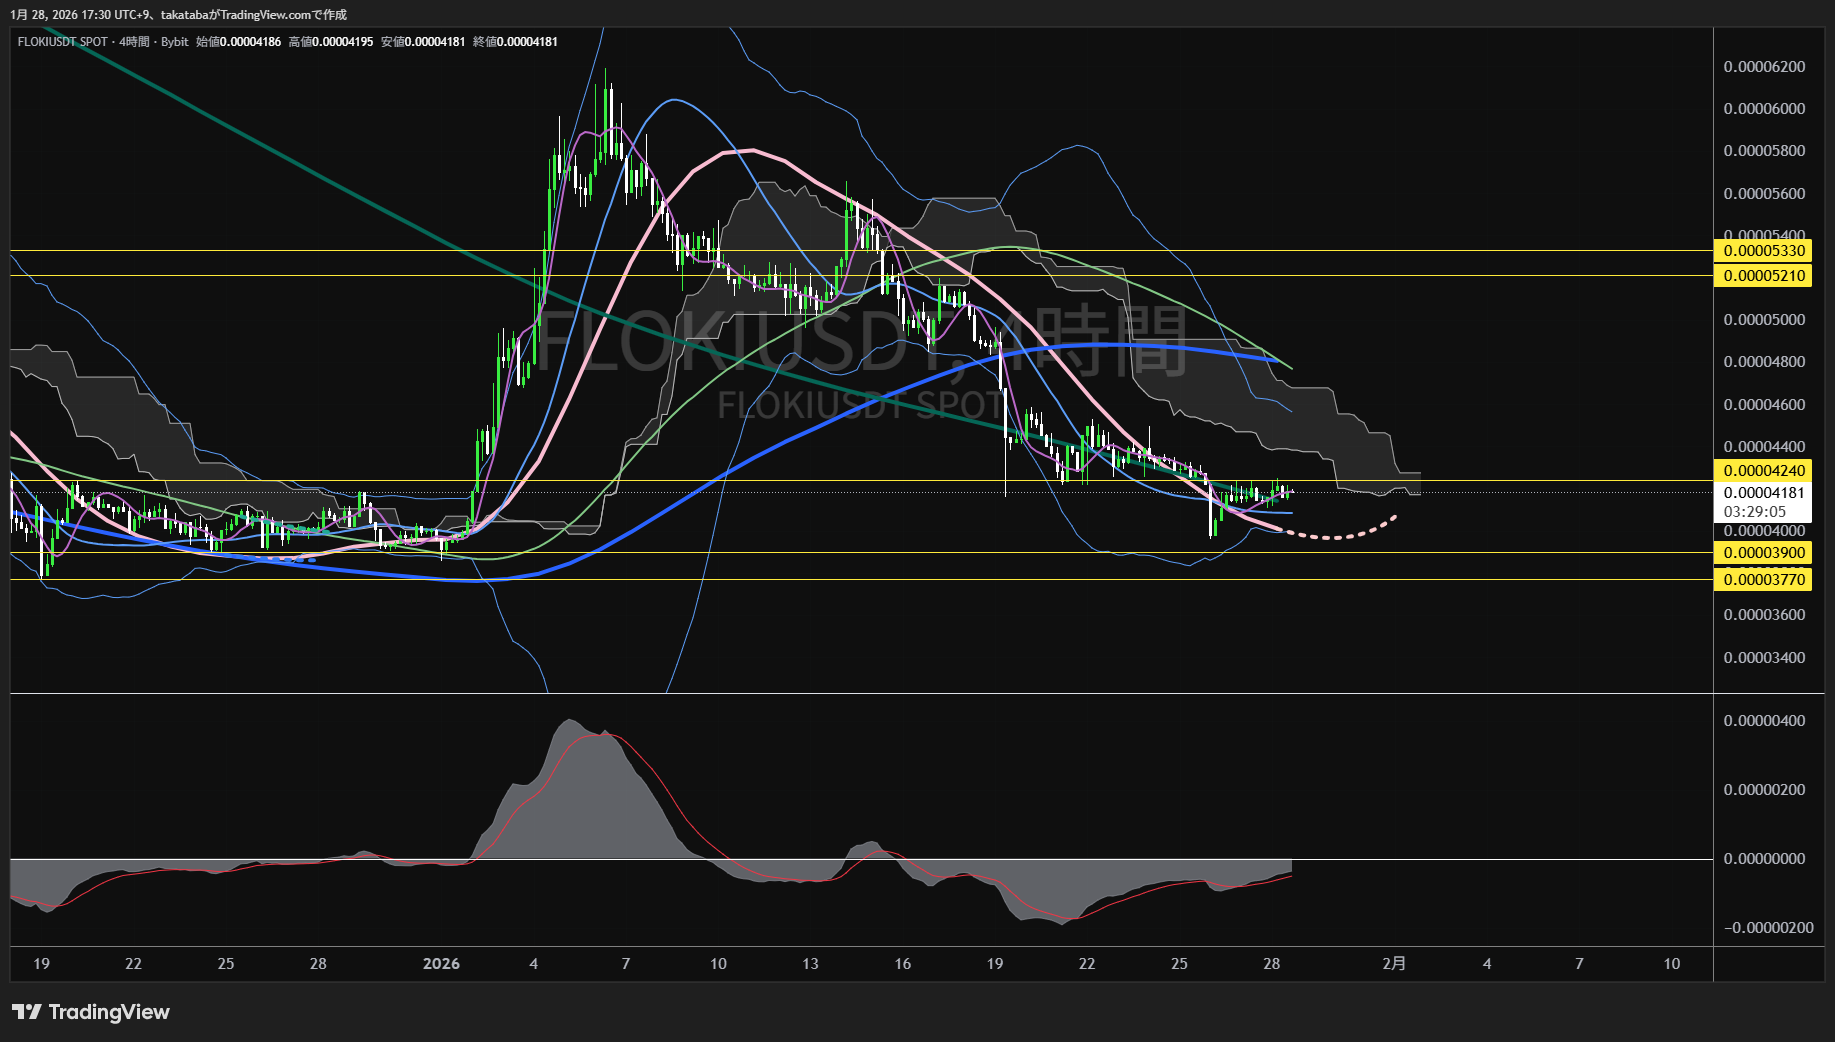Click the 03:29:05 candle countdown timer
Screen dimensions: 1835x1042
tap(1754, 512)
